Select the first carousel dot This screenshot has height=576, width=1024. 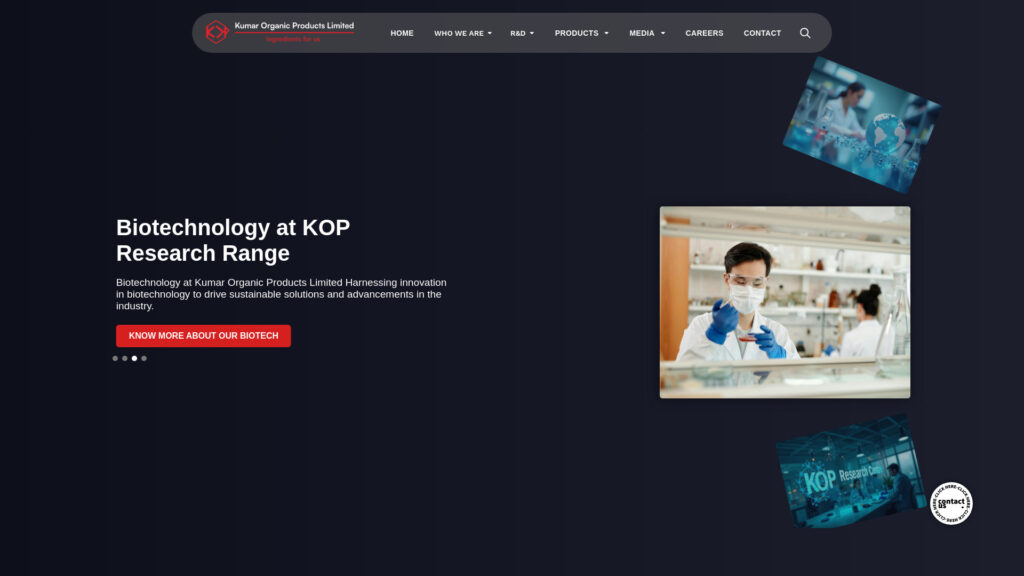click(x=114, y=357)
